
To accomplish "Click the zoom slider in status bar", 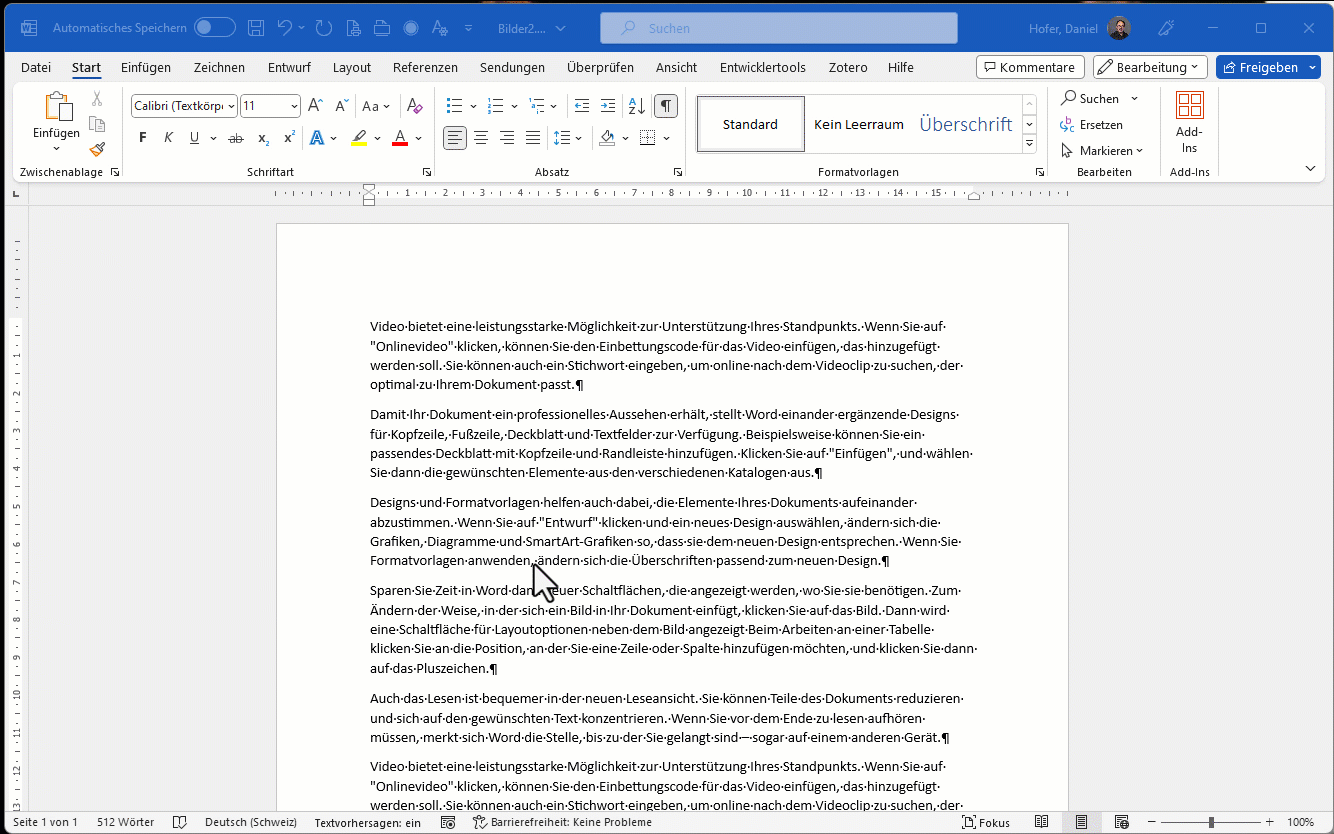I will point(1211,822).
